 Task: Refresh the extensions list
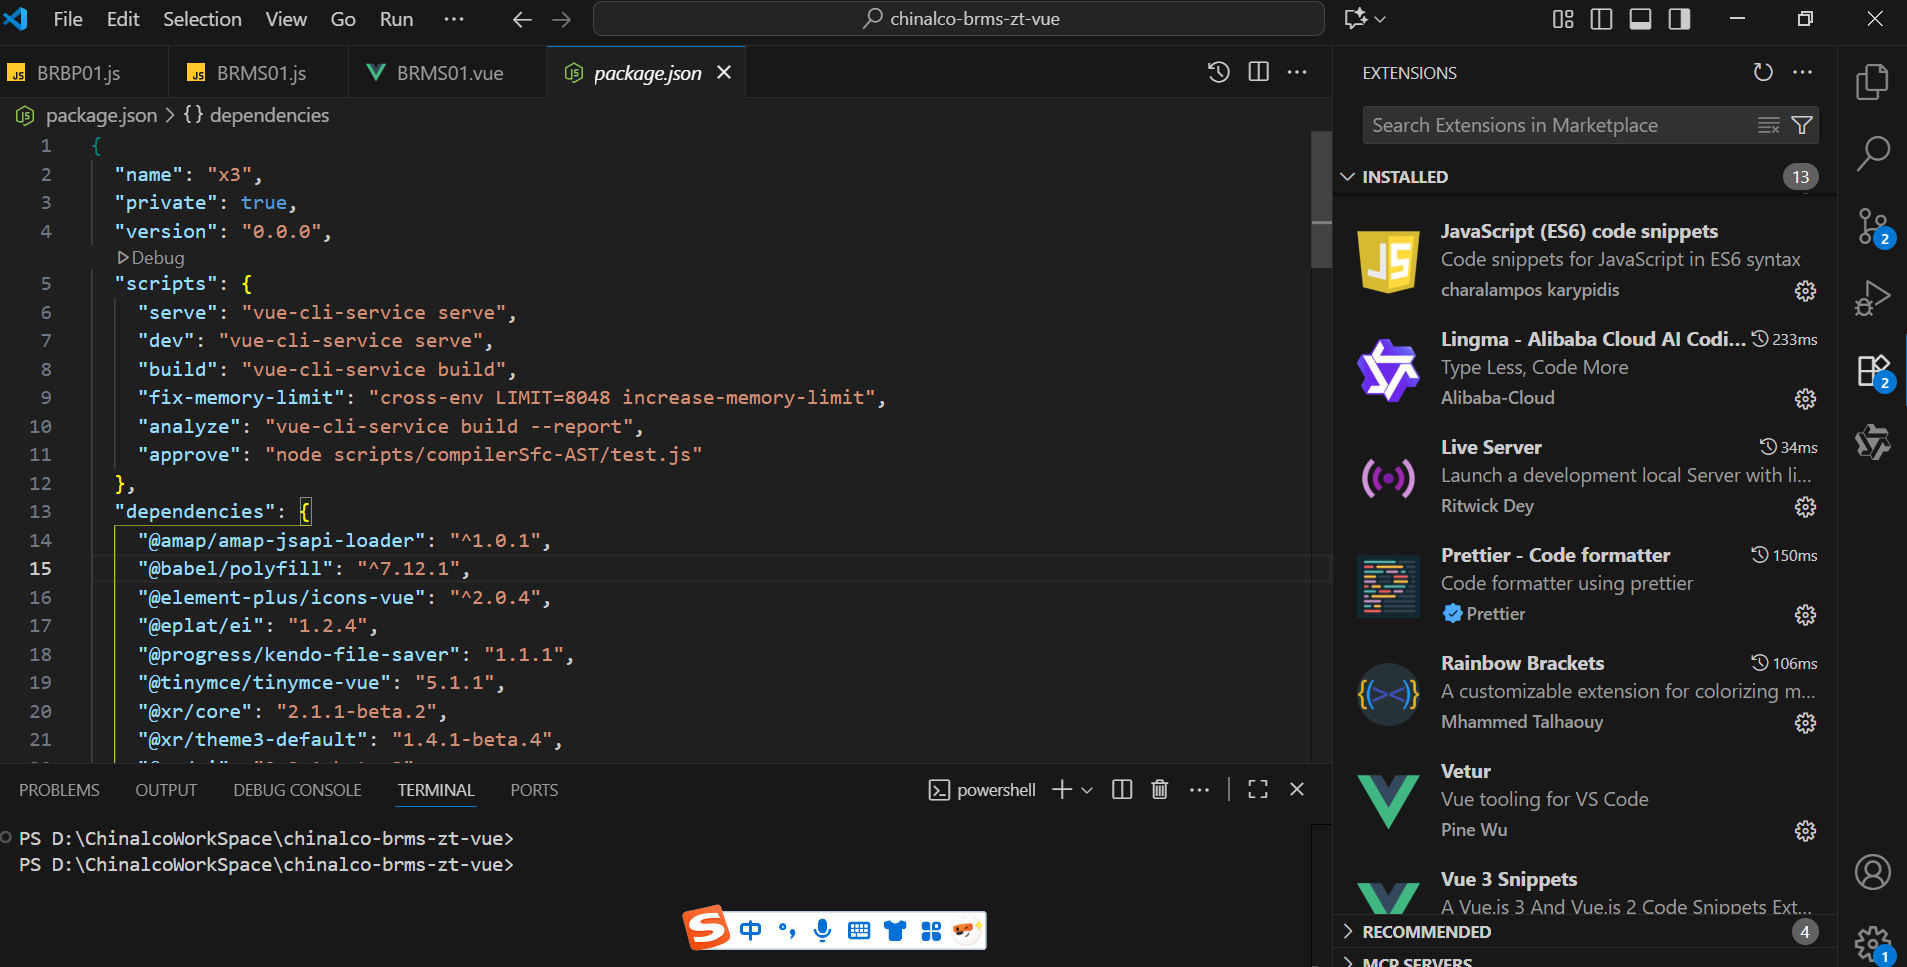pyautogui.click(x=1763, y=72)
